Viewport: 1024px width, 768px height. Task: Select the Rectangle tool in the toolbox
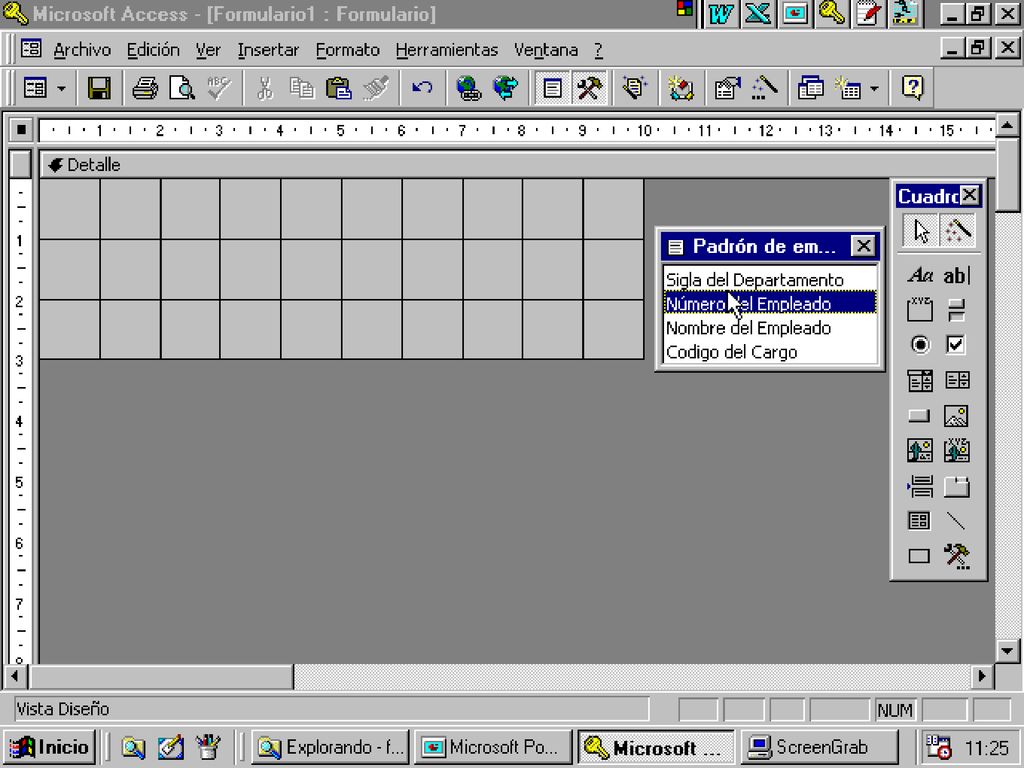point(920,556)
